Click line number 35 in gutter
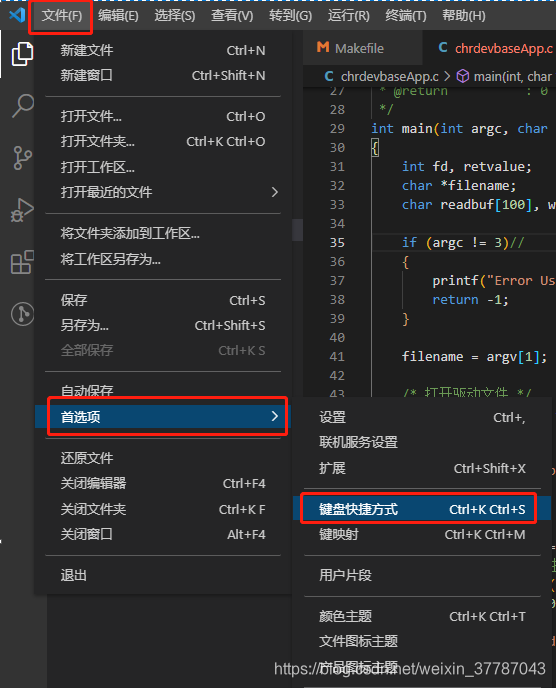 pos(337,243)
